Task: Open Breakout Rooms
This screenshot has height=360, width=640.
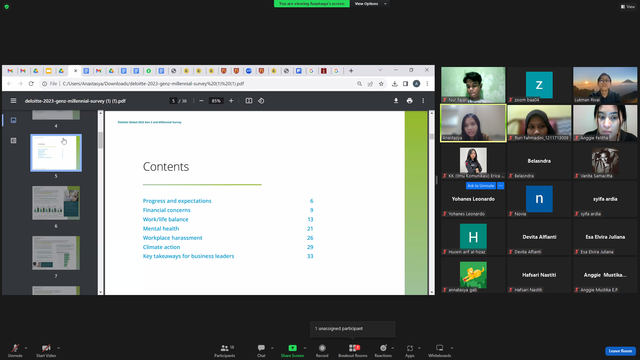Action: coord(353,350)
